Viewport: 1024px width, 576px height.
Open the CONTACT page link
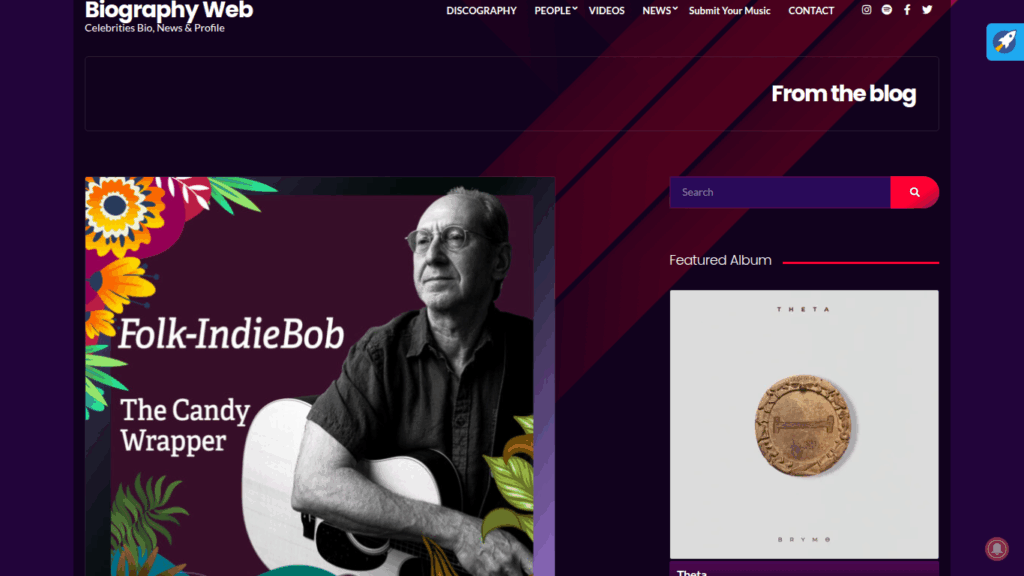click(811, 10)
